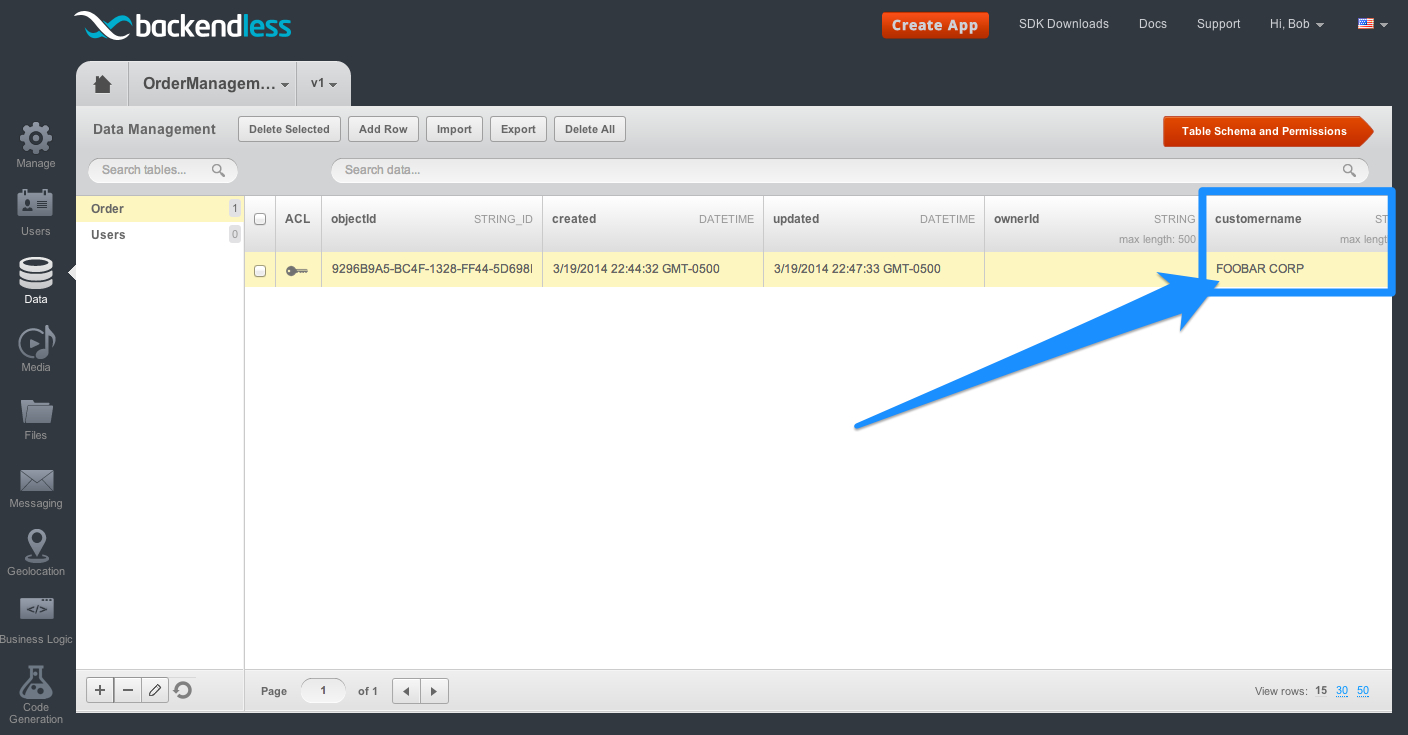Image resolution: width=1408 pixels, height=735 pixels.
Task: Open the Users sidebar section
Action: 36,212
